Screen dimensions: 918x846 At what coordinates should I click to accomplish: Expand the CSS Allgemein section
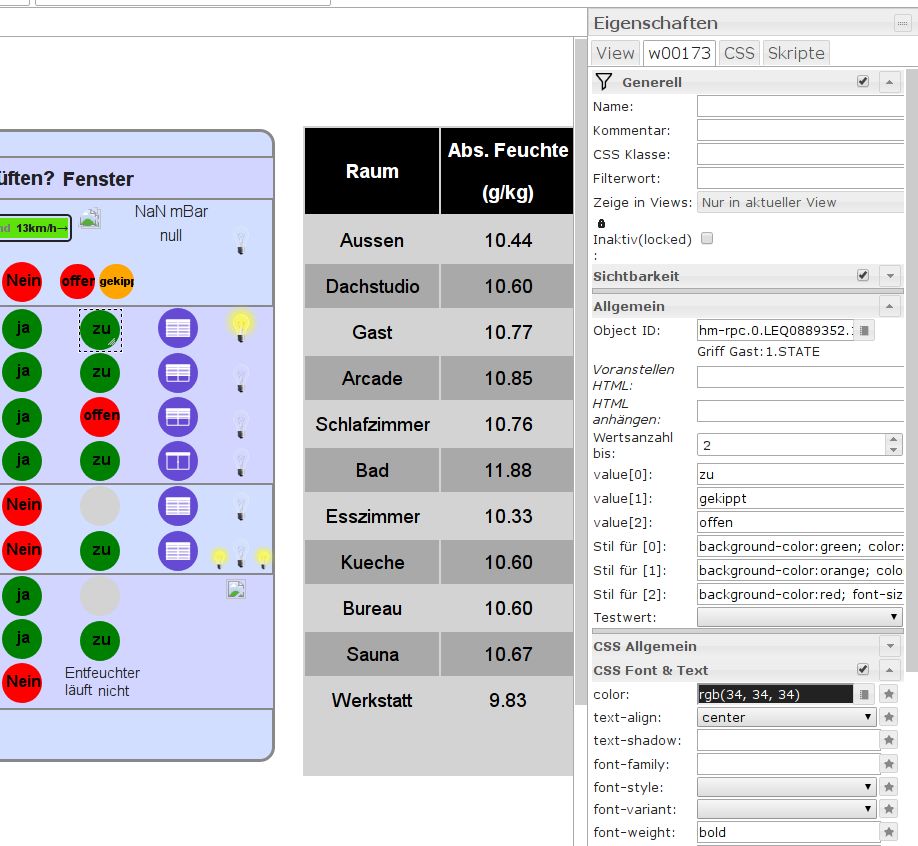point(889,646)
